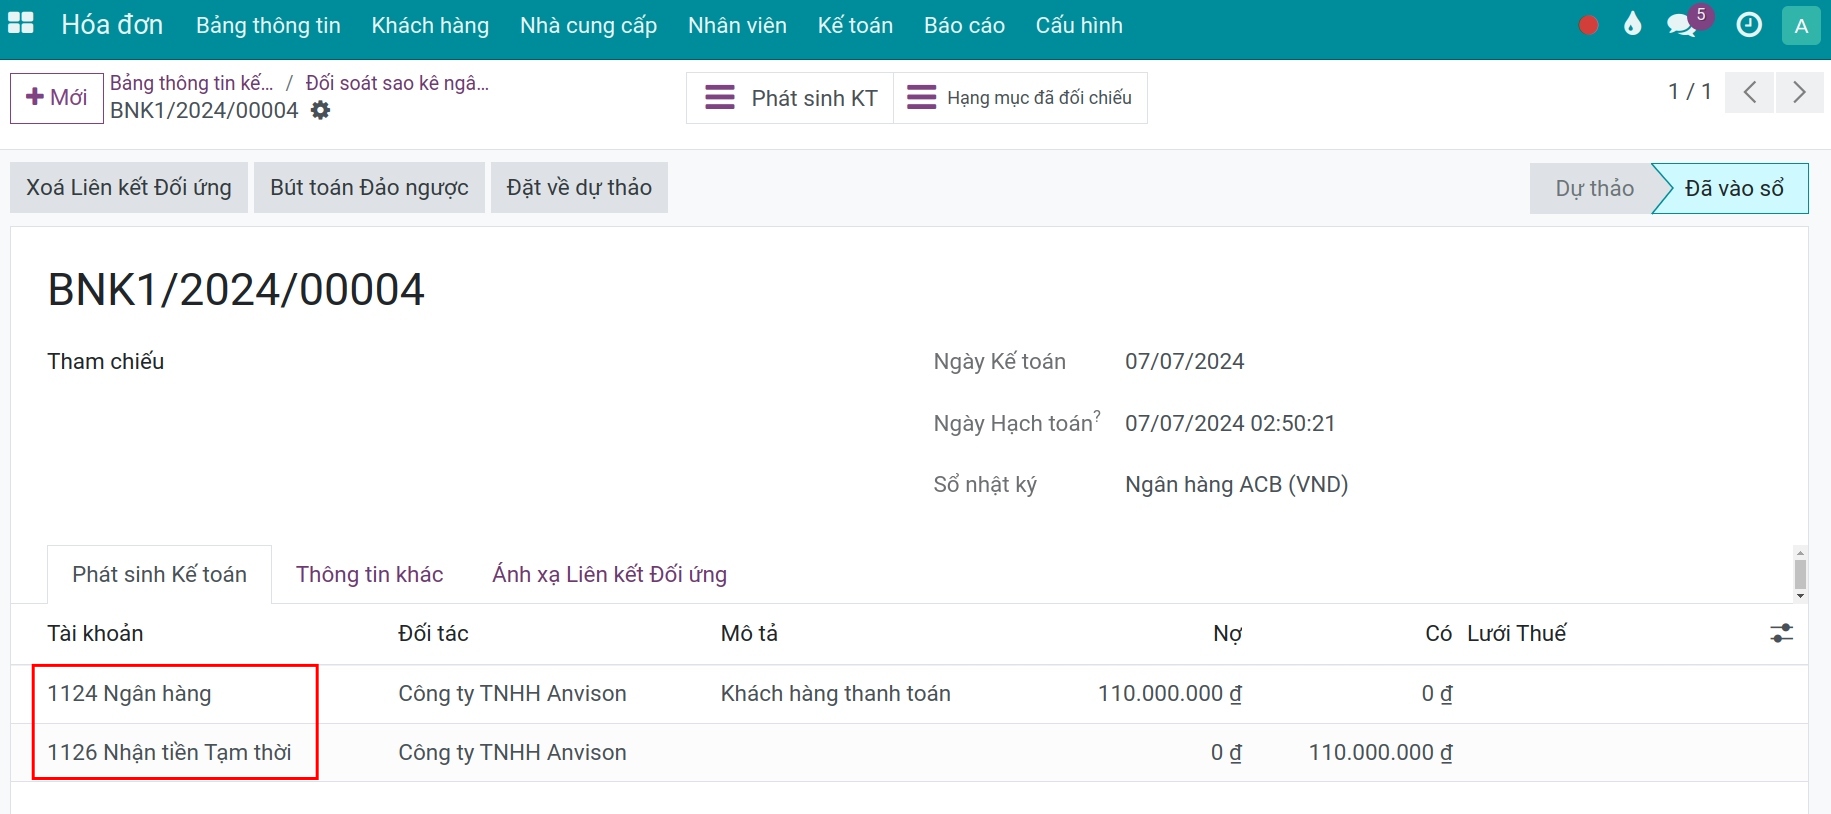Select the Dự thảo status stage

[x=1594, y=188]
